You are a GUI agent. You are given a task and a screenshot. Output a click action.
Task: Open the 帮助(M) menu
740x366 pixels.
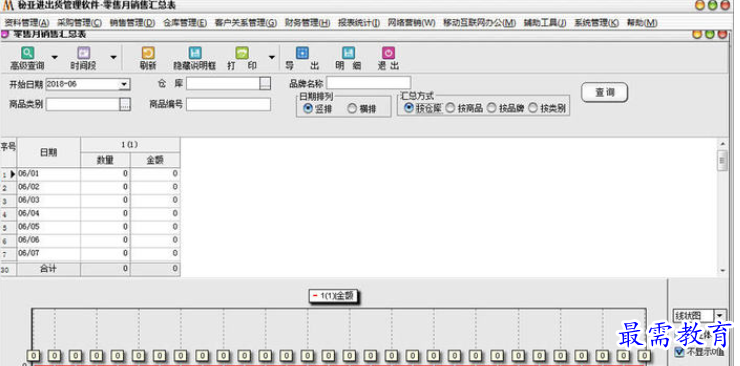(642, 23)
